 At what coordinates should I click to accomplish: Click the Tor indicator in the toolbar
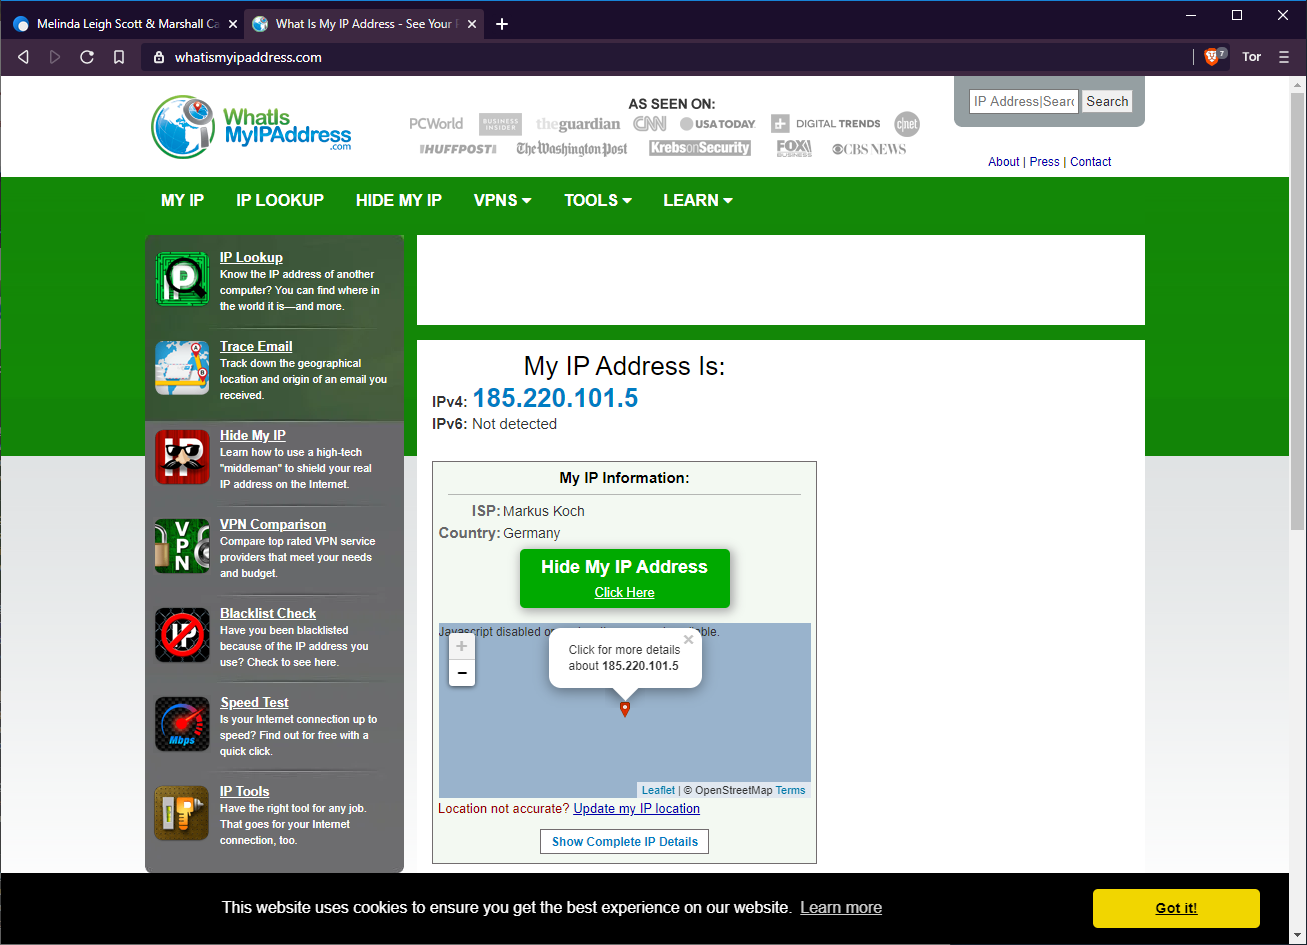coord(1252,57)
